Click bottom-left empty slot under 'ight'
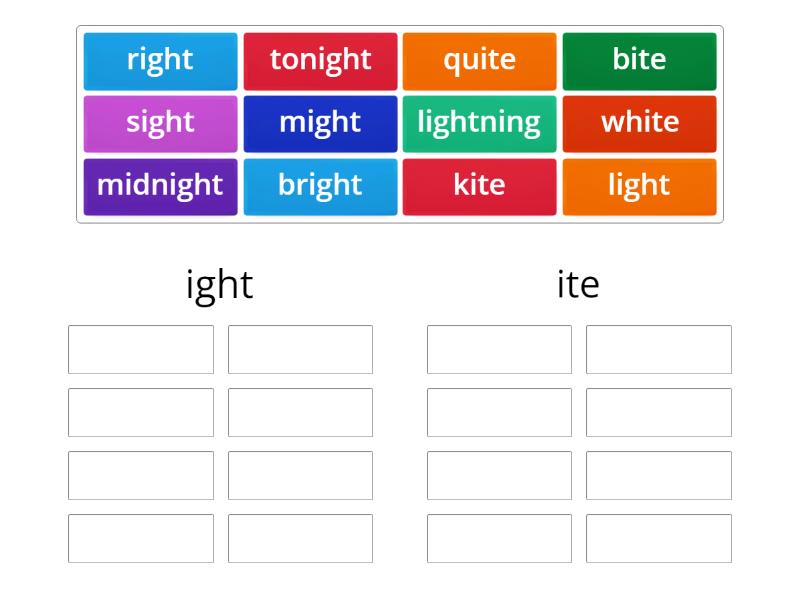The image size is (800, 600). coord(141,538)
